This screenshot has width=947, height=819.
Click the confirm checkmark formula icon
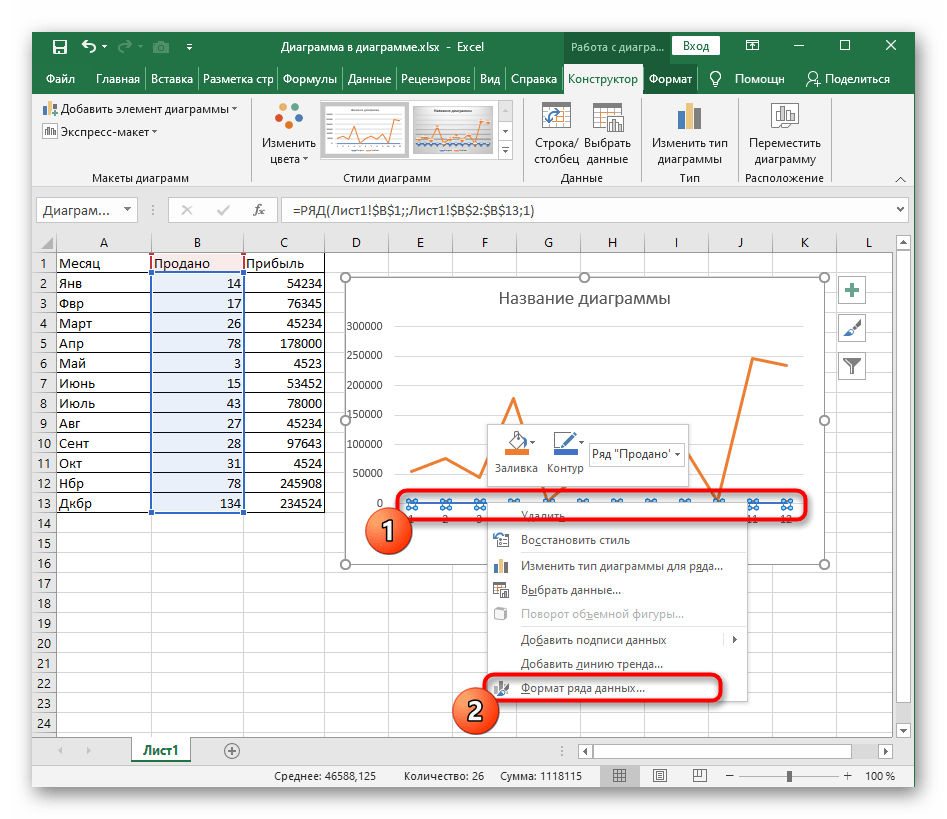[223, 210]
